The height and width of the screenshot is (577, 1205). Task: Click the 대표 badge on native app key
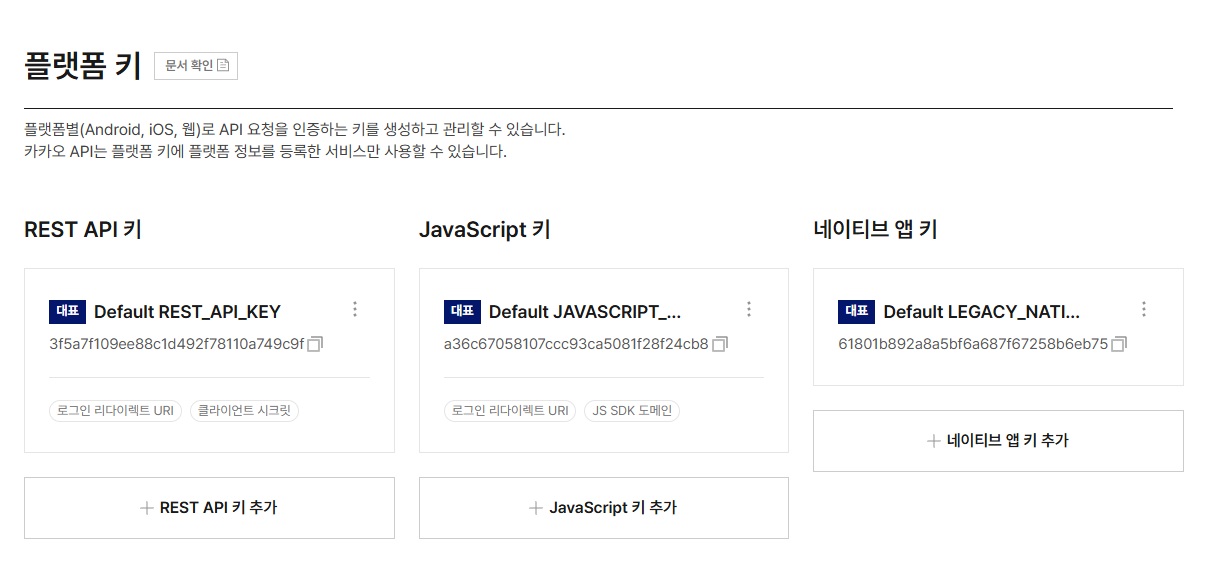pyautogui.click(x=857, y=312)
